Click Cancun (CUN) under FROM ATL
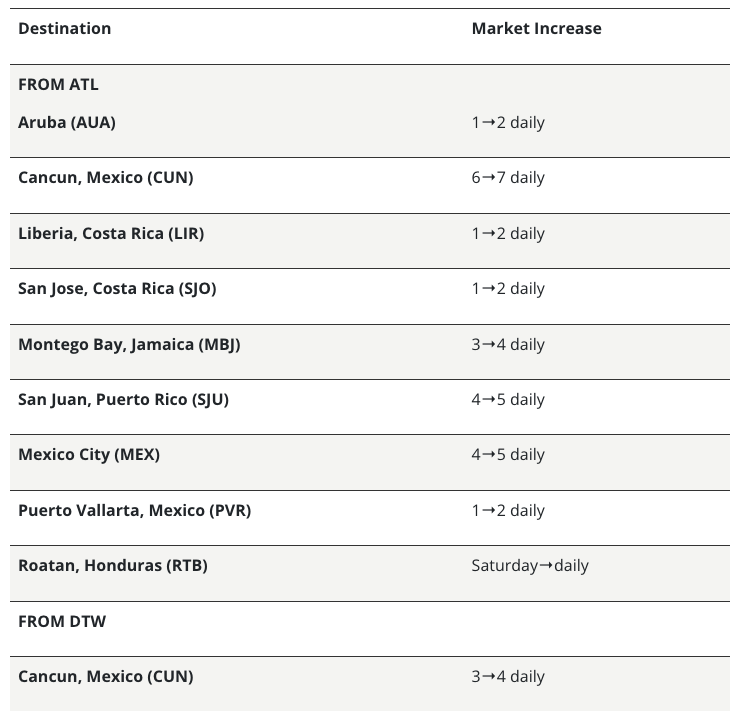The image size is (734, 719). tap(105, 178)
